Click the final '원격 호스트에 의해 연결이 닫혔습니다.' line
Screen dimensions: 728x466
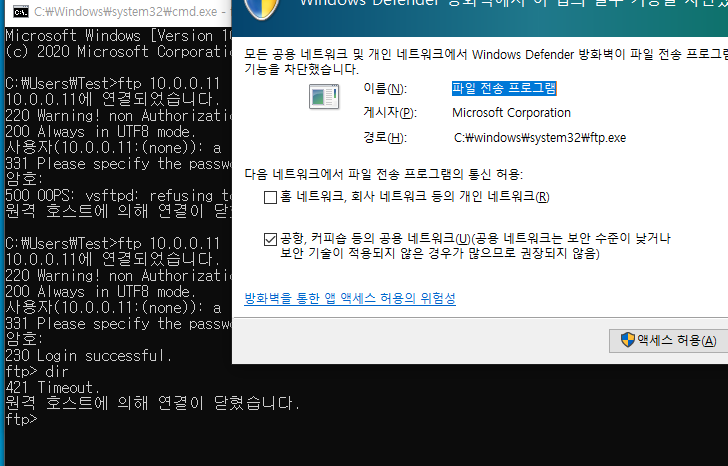(x=153, y=403)
